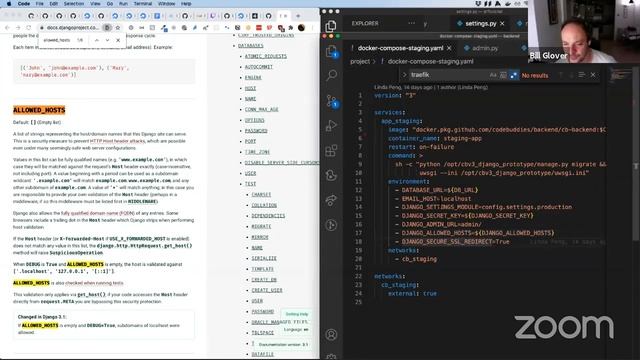
Task: Toggle Match Whole Word in find widget
Action: click(x=503, y=75)
